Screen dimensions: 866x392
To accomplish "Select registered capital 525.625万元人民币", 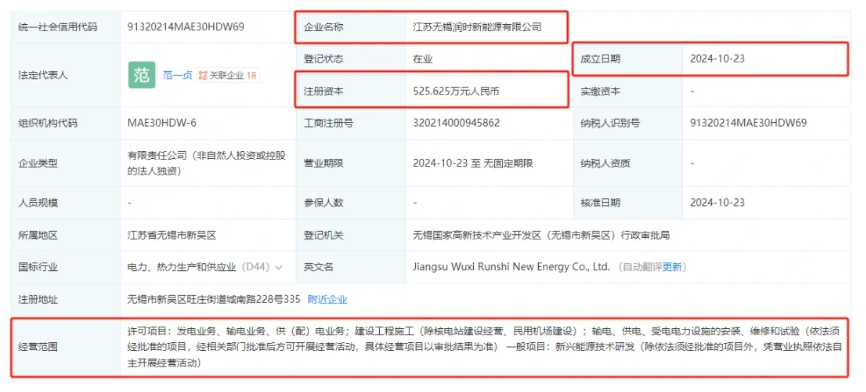I will point(456,92).
